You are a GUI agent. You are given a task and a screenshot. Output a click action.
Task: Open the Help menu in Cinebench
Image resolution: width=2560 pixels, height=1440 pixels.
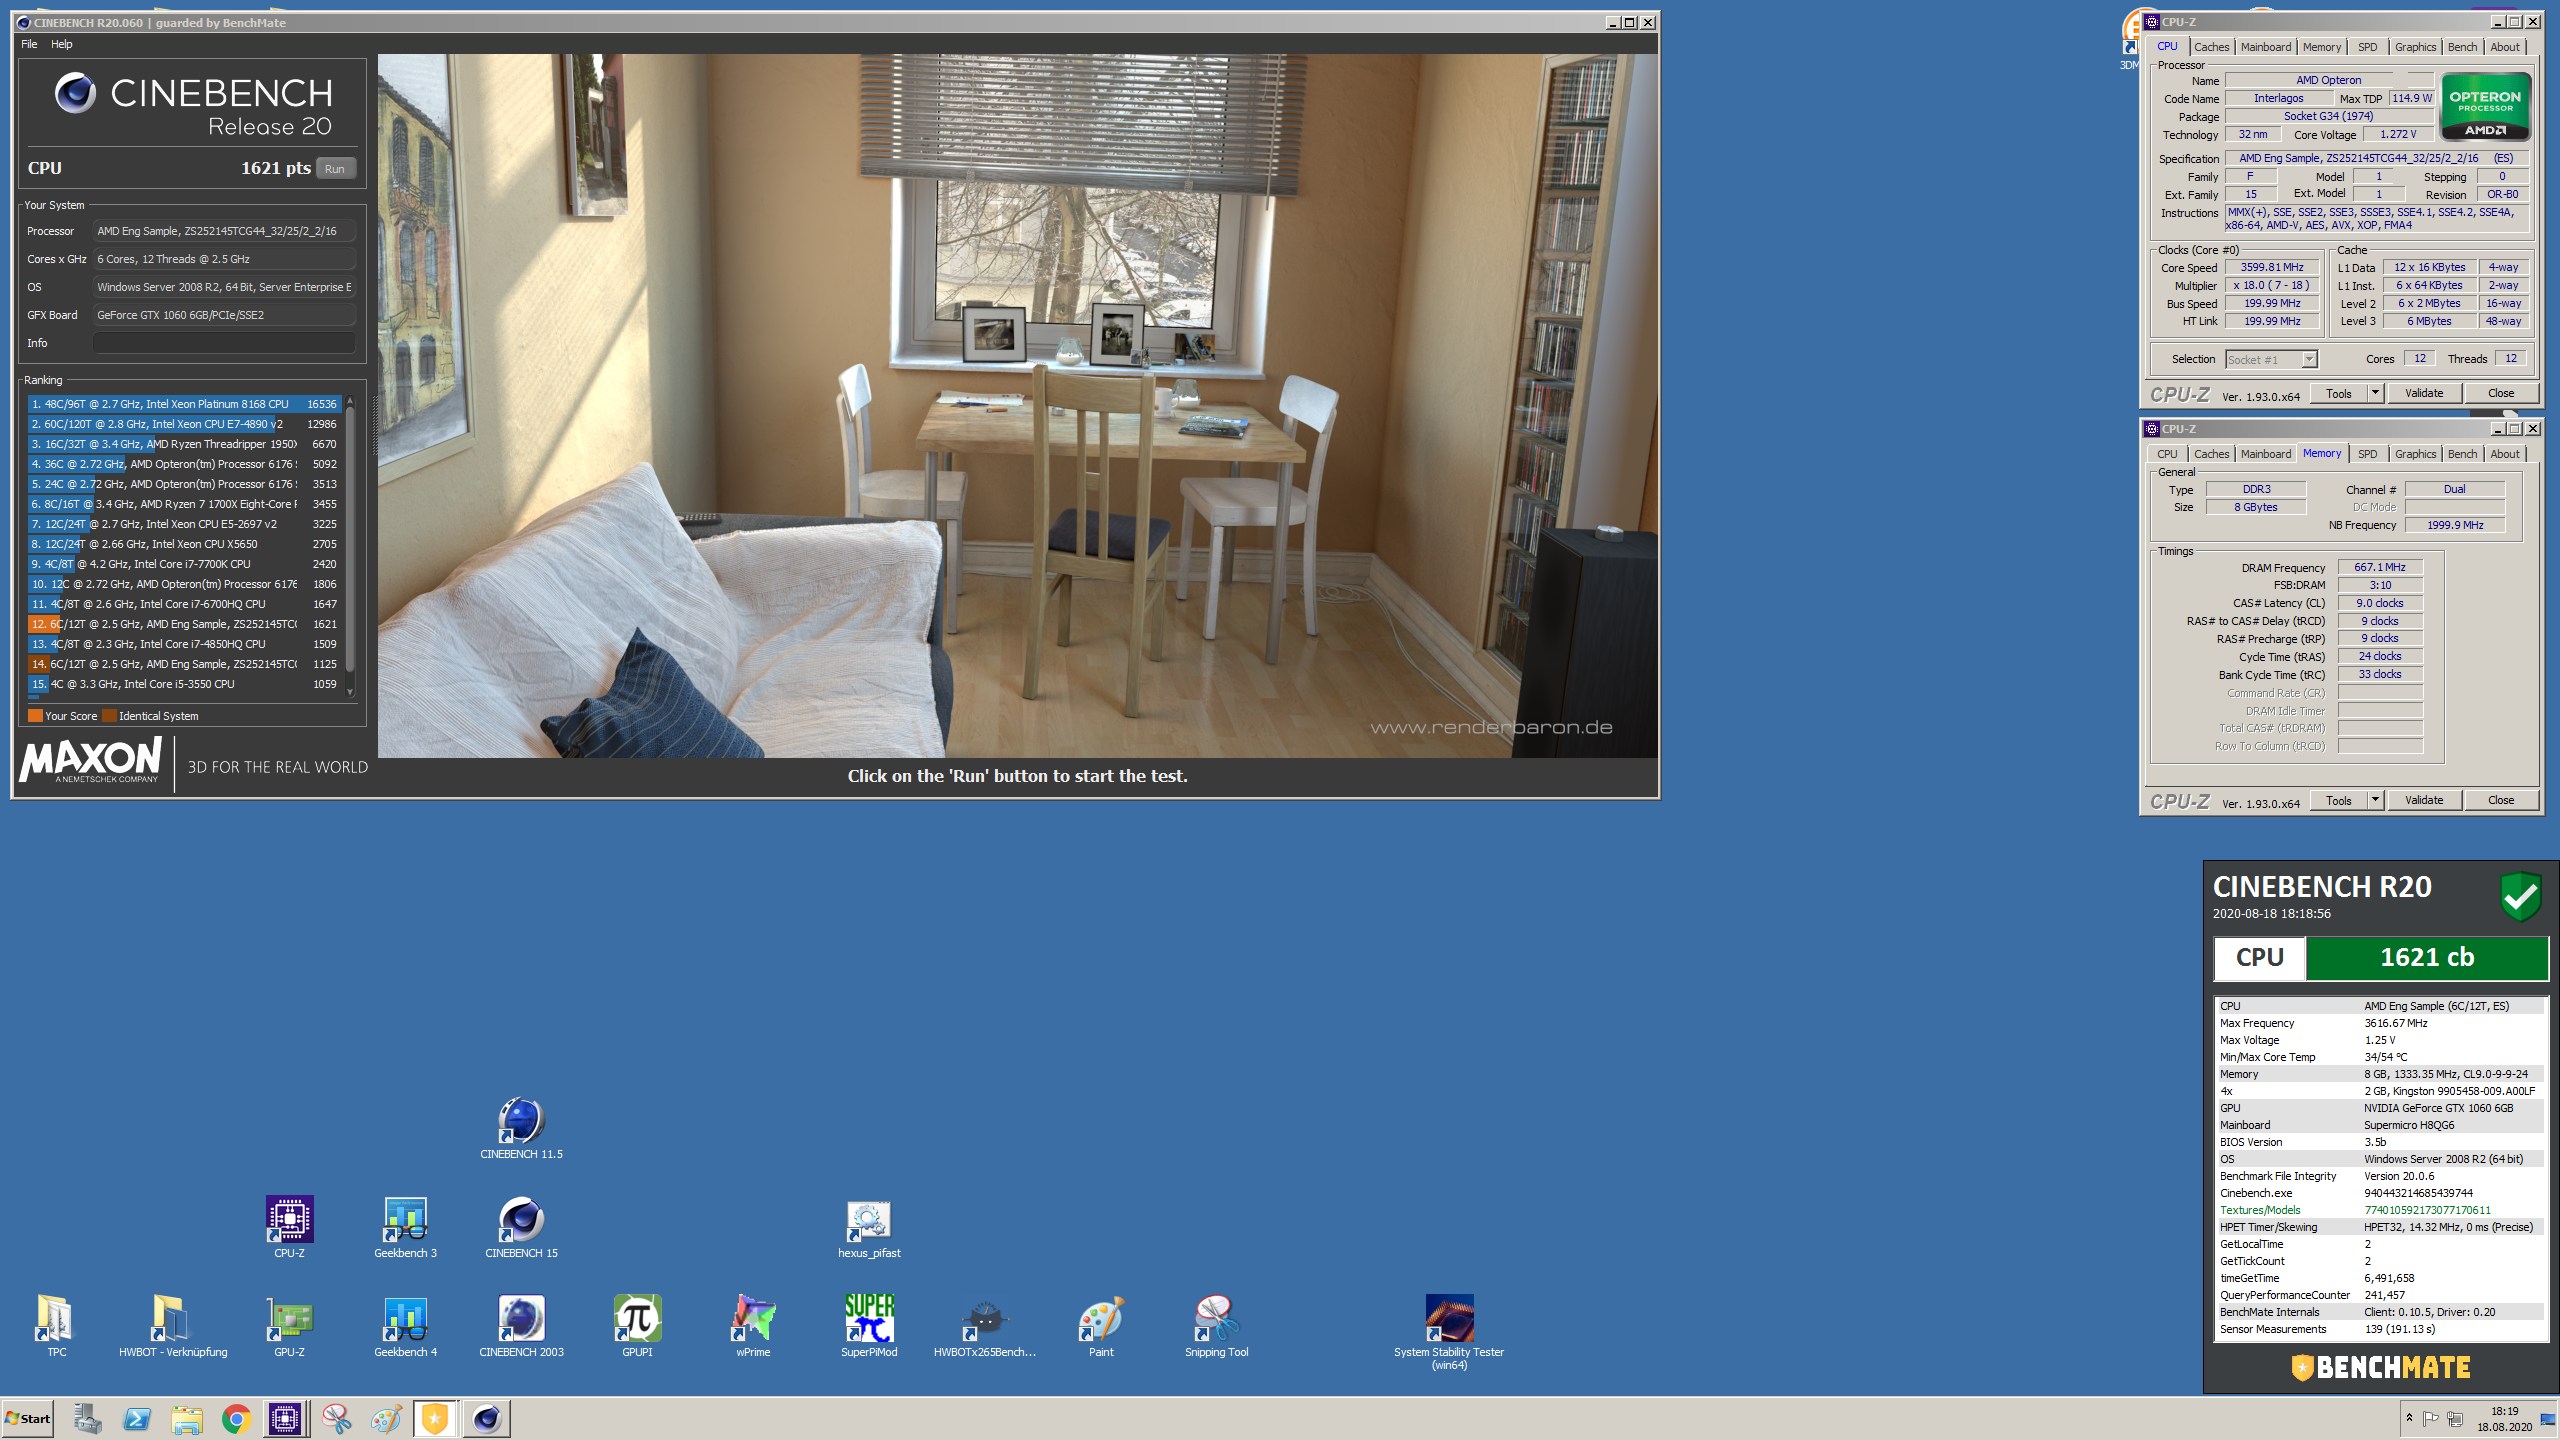(62, 44)
